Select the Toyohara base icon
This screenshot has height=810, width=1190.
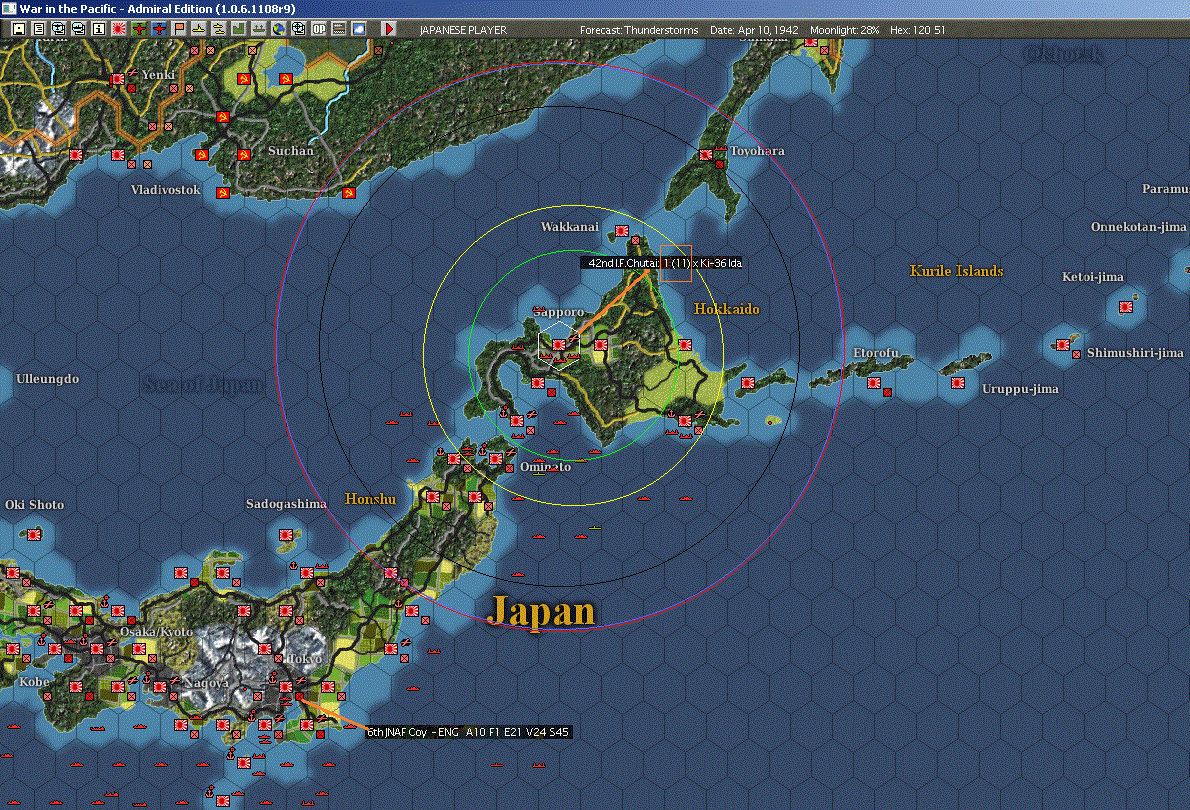point(706,155)
